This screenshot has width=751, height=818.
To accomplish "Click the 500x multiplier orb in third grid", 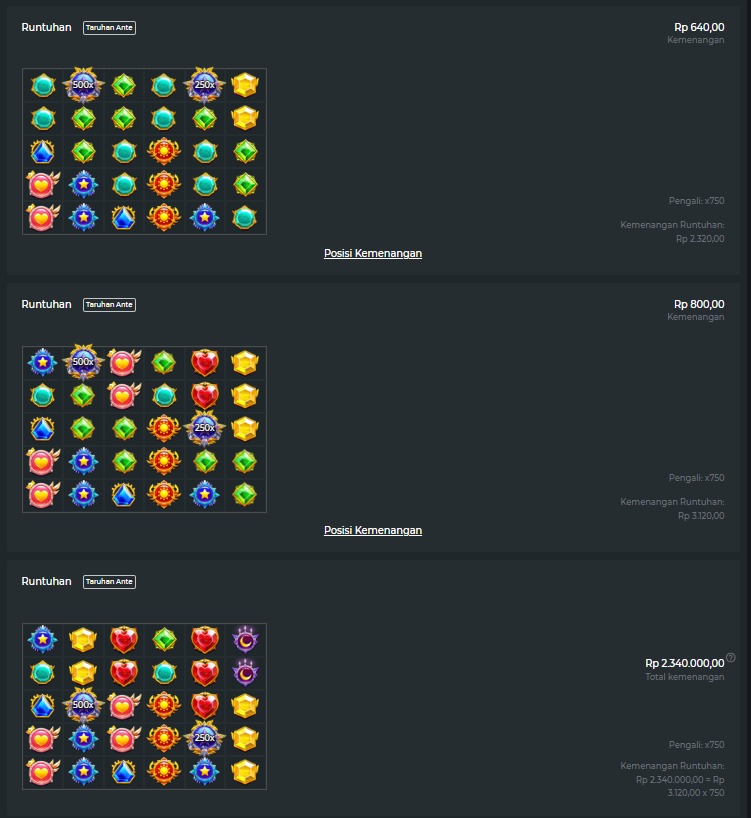I will tap(83, 705).
